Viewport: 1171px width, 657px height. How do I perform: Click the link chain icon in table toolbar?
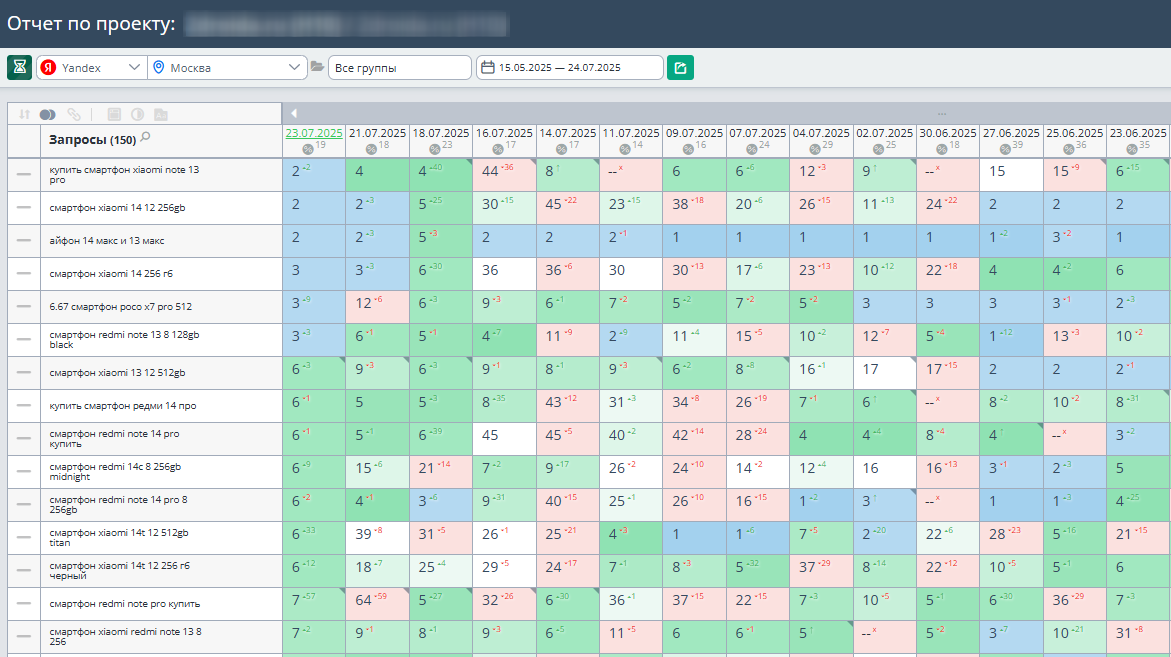click(x=74, y=114)
